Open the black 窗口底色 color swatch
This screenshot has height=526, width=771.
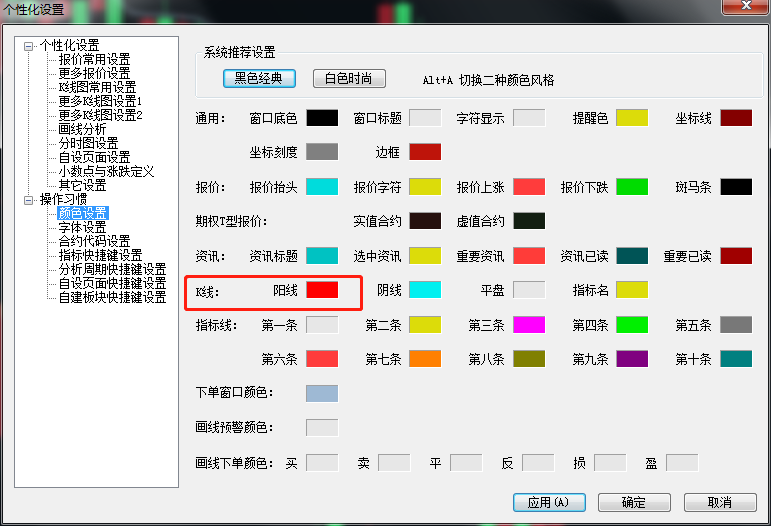pos(322,118)
